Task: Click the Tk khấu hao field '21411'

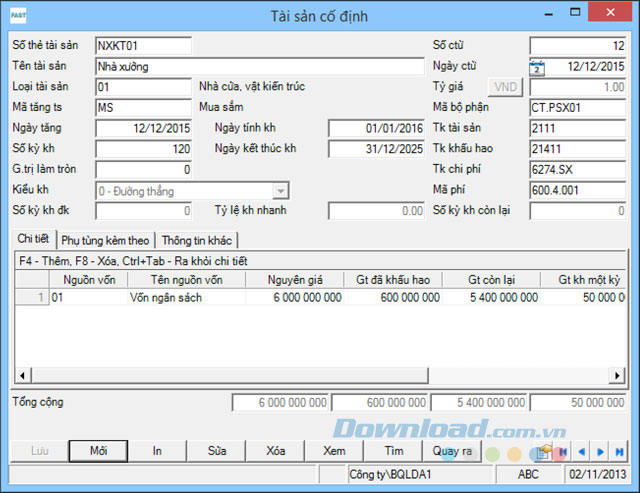Action: click(578, 149)
